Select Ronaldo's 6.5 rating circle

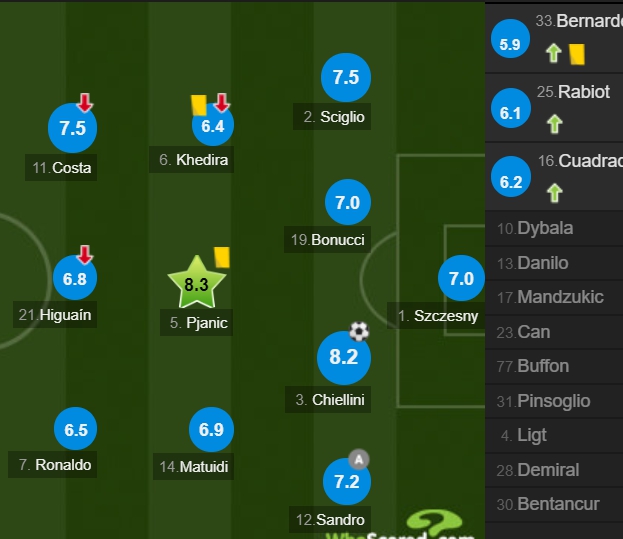pos(75,429)
